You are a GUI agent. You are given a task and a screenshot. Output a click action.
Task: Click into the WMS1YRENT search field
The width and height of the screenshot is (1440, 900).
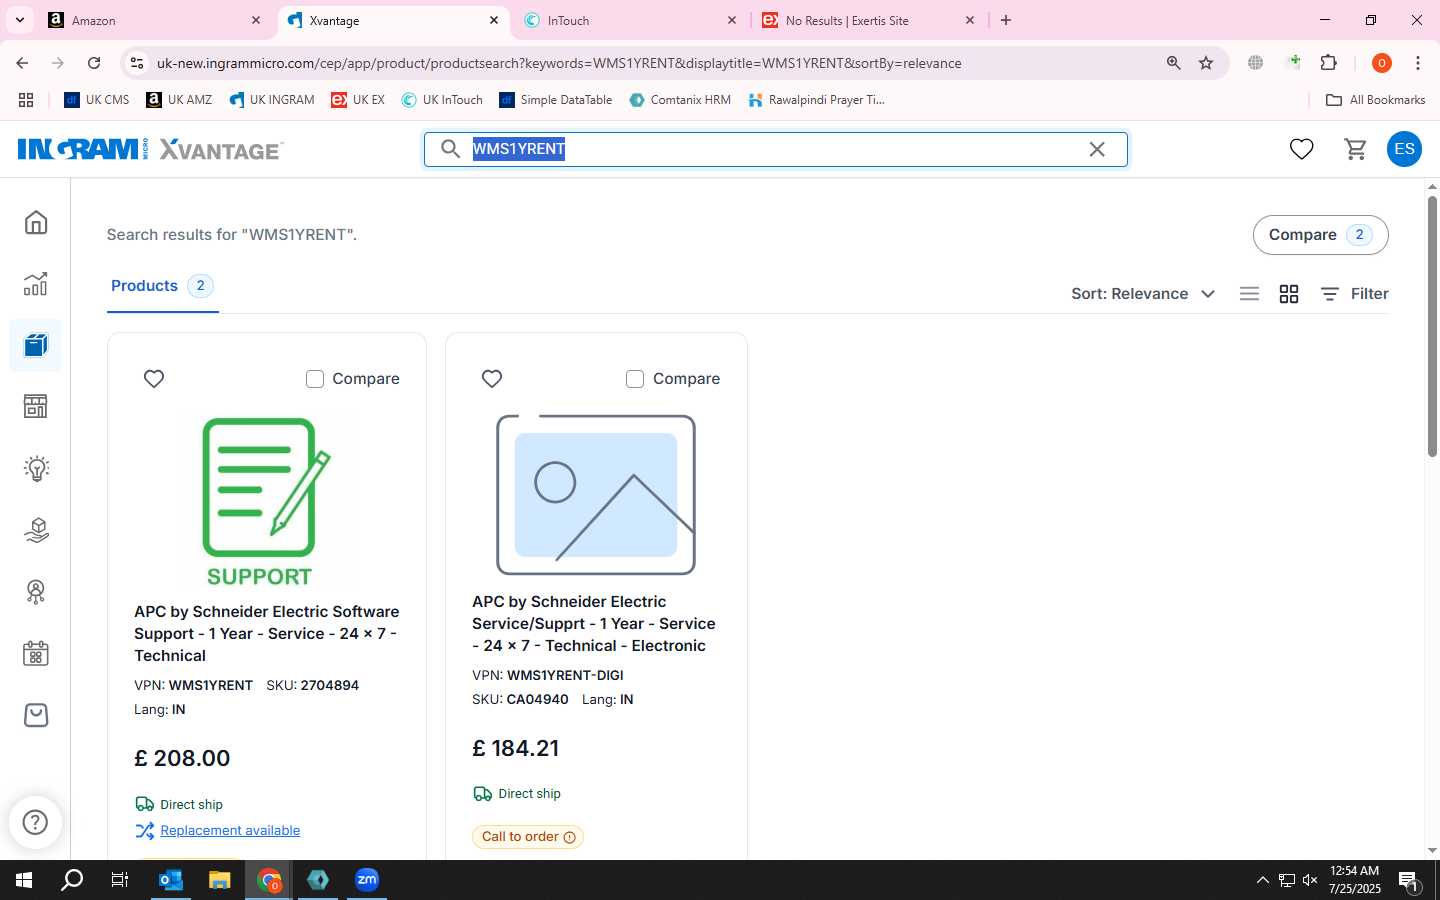pyautogui.click(x=776, y=149)
